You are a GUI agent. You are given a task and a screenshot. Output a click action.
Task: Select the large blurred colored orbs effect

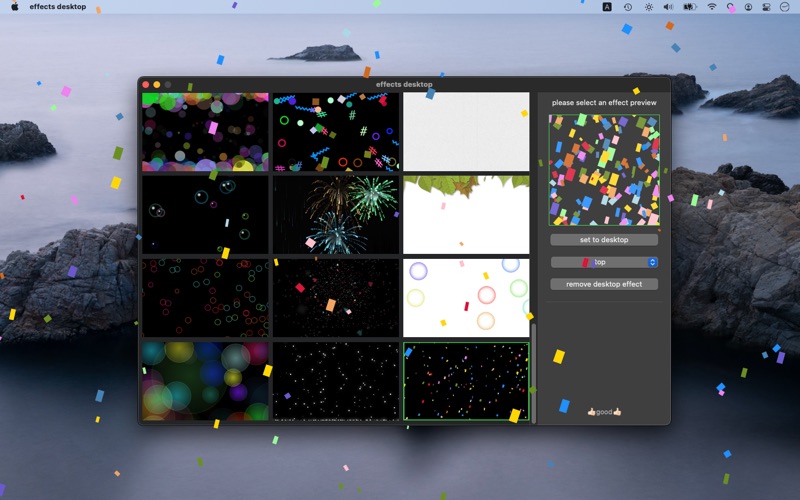point(205,381)
